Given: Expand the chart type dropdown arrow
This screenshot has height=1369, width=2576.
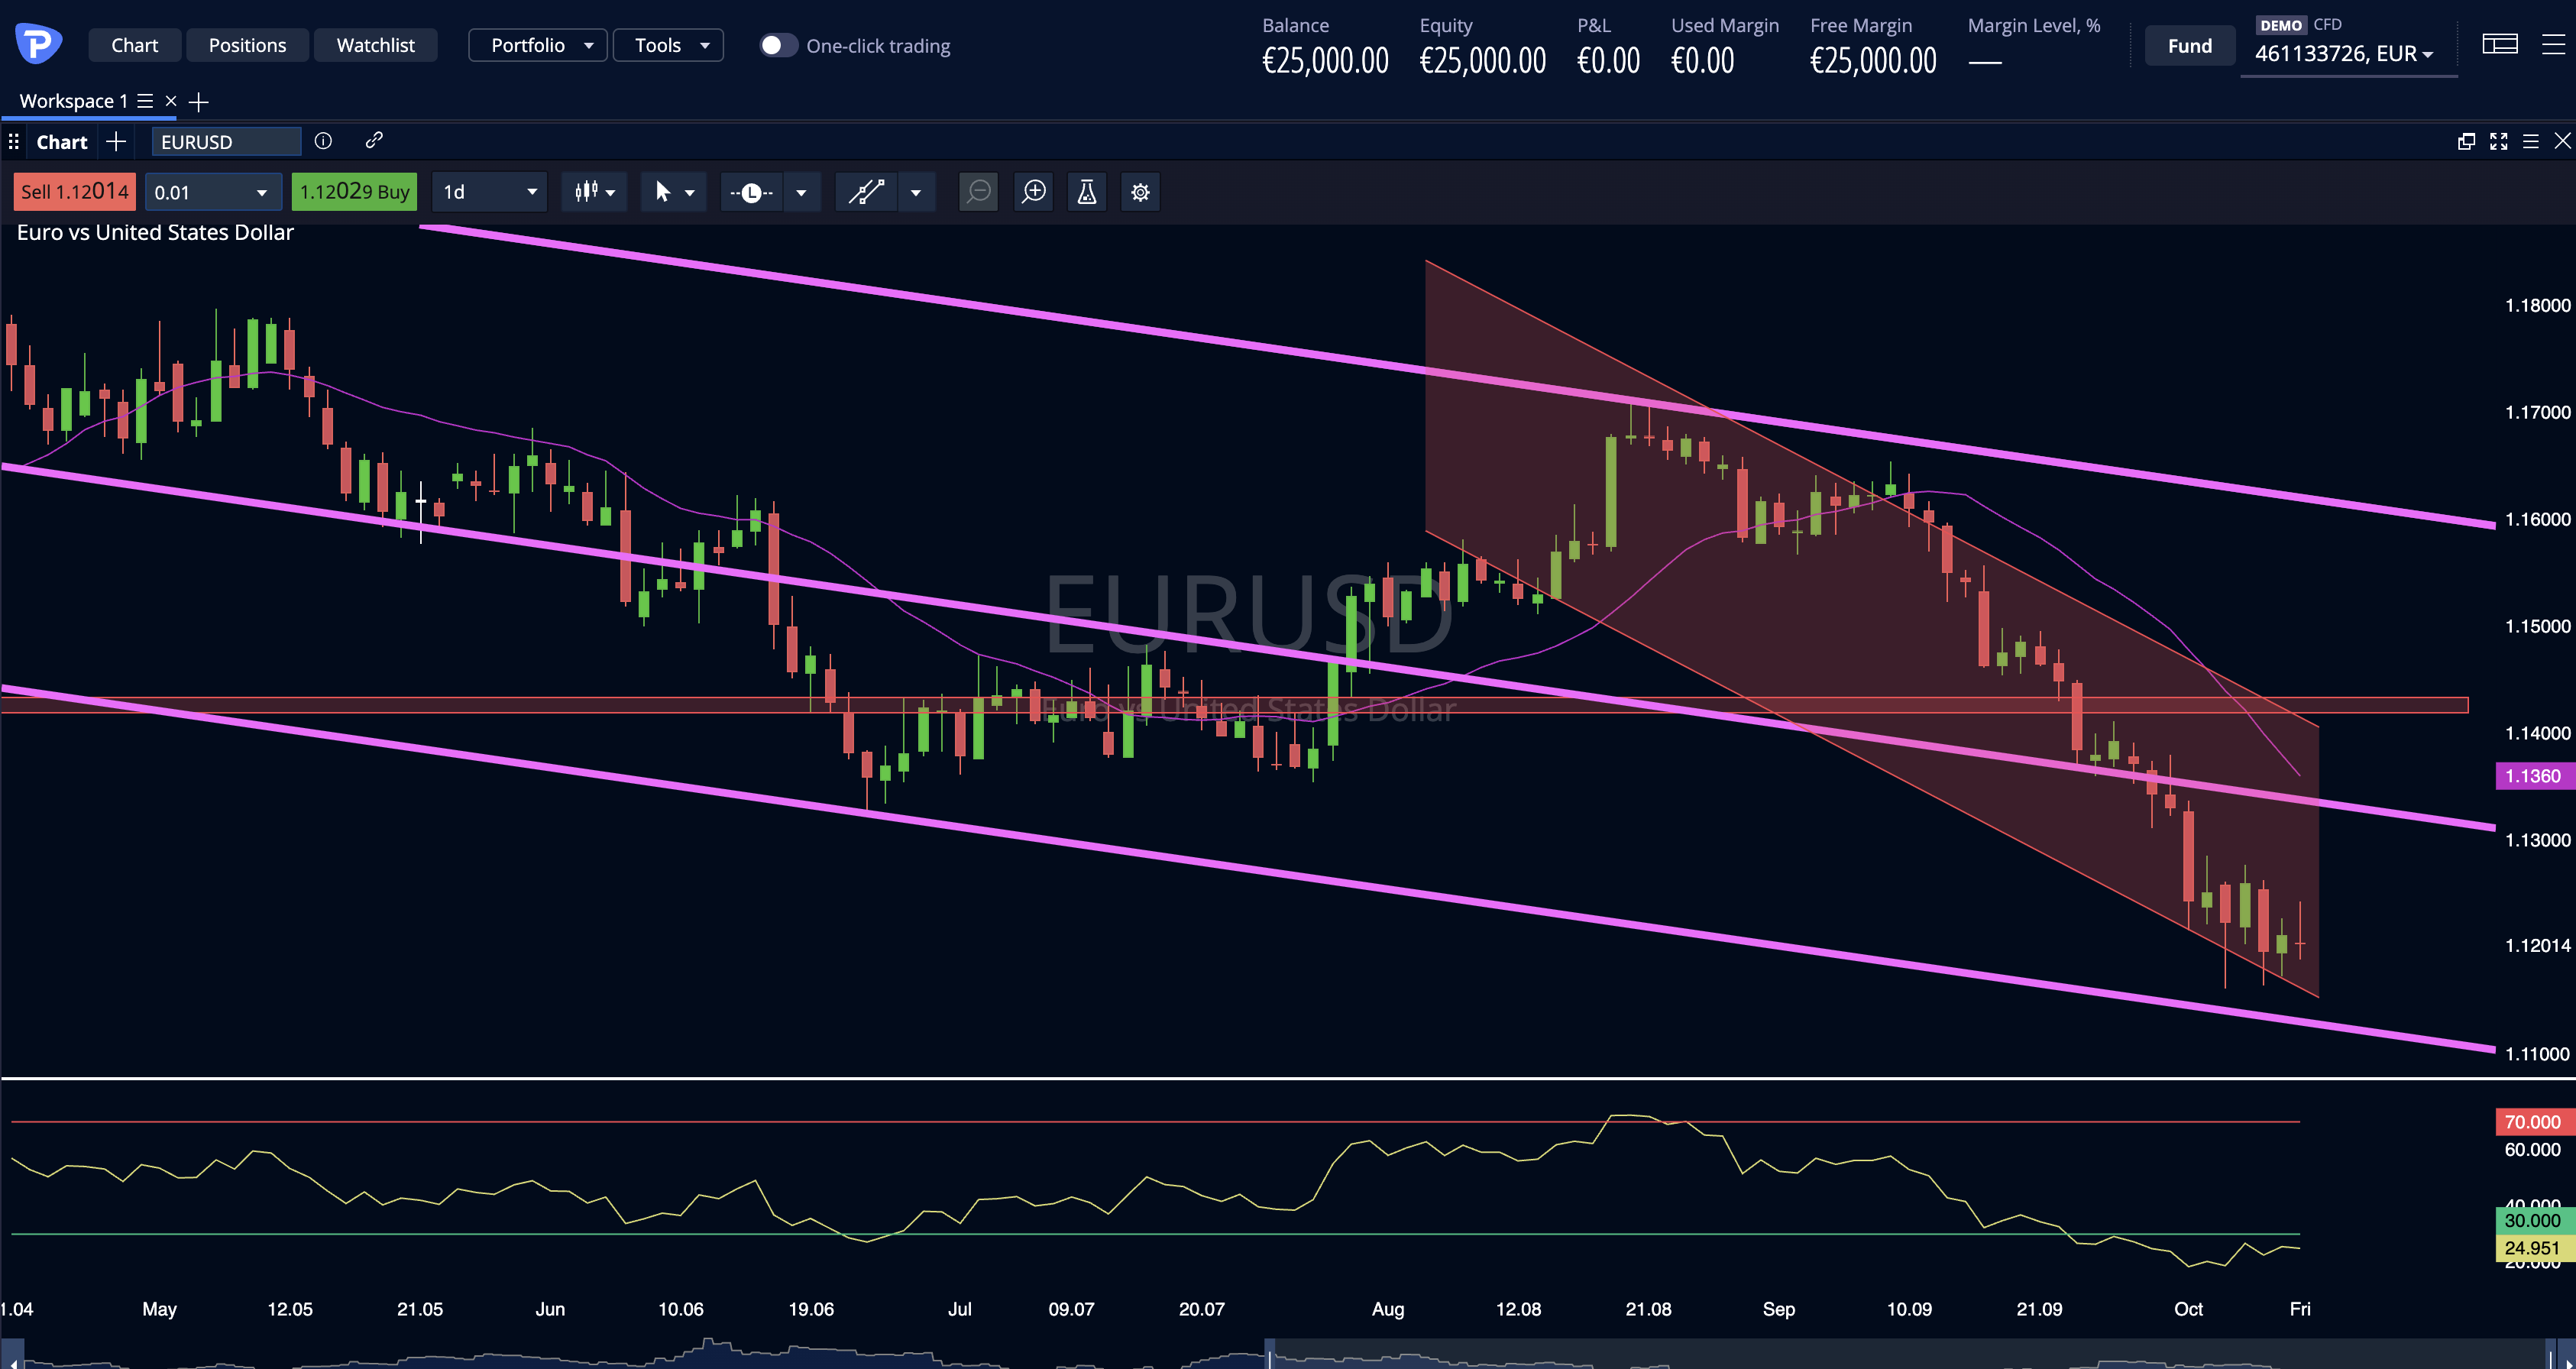Looking at the screenshot, I should [610, 192].
